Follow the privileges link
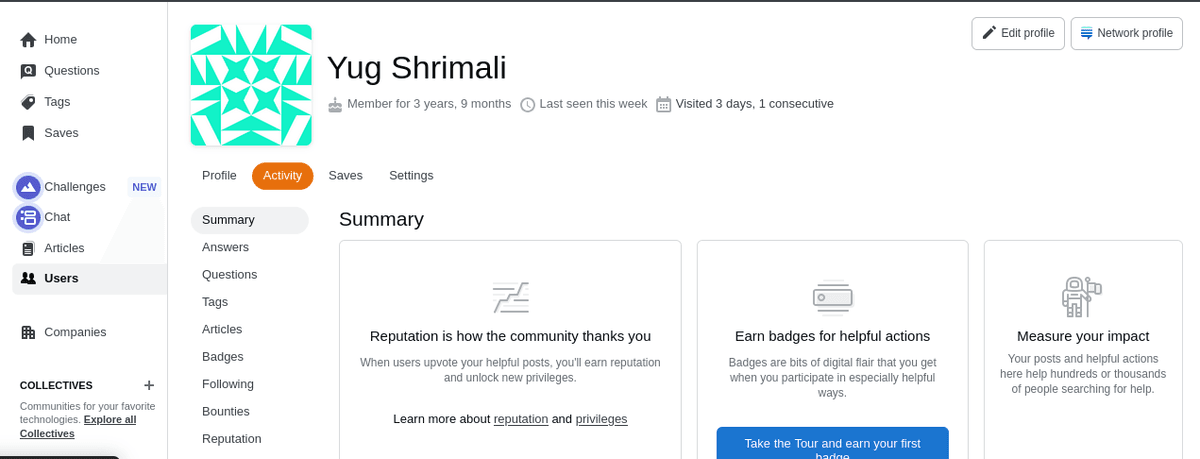The height and width of the screenshot is (459, 1200). [x=601, y=419]
